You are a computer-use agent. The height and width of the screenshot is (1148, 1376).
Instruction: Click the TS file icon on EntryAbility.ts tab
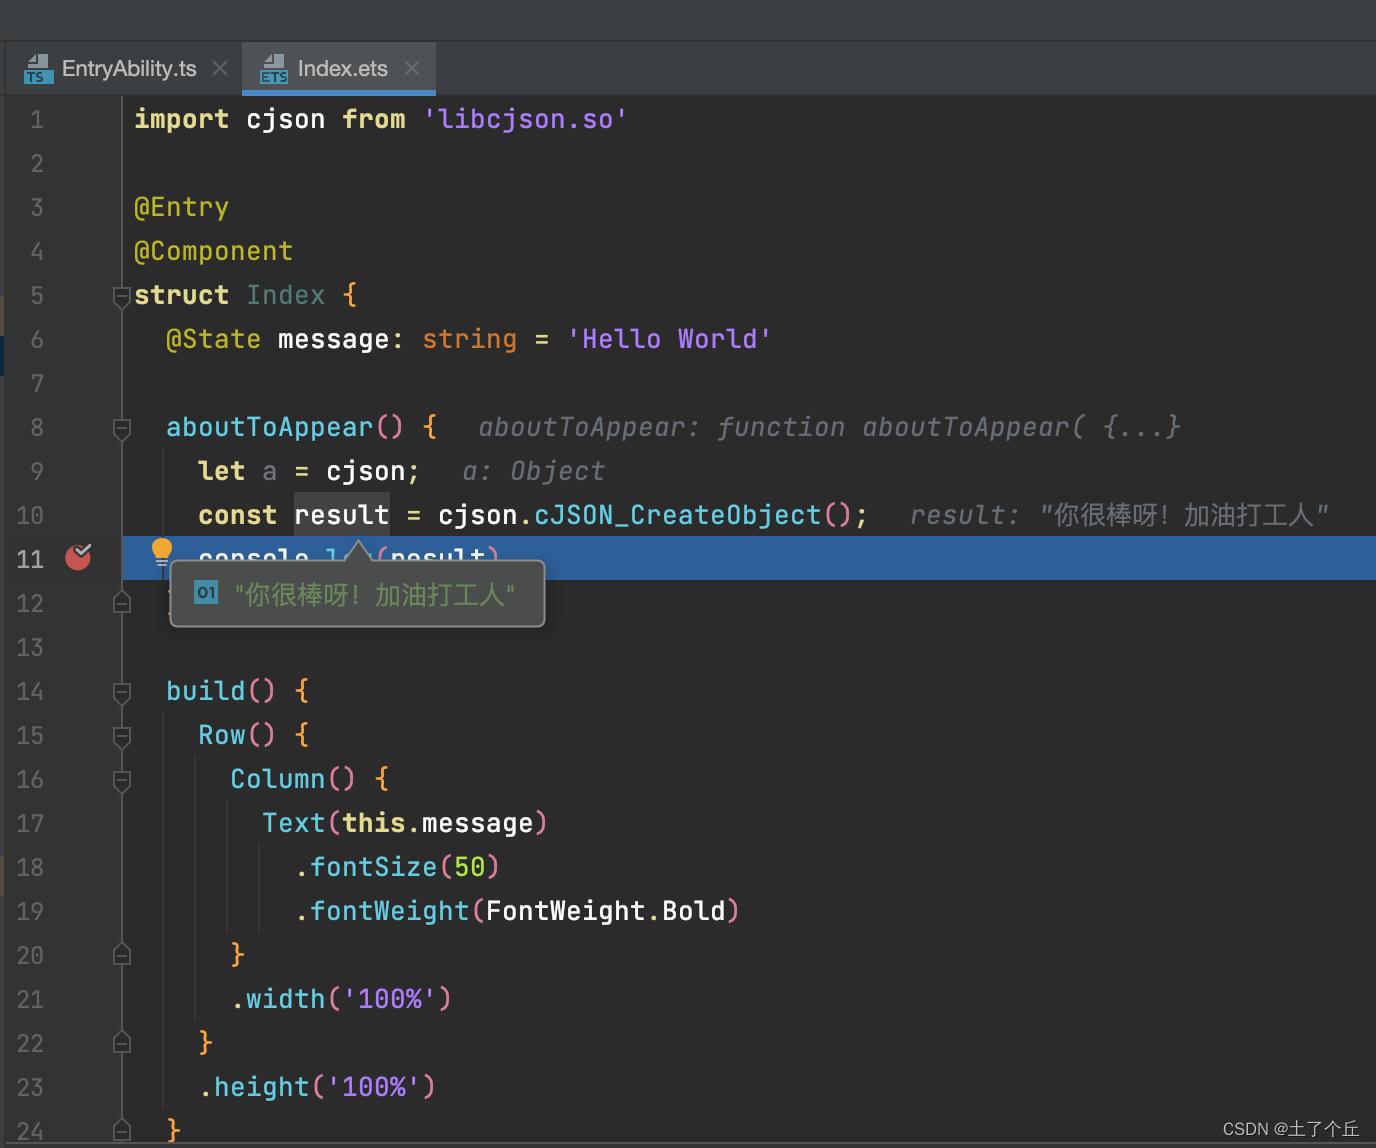[38, 68]
